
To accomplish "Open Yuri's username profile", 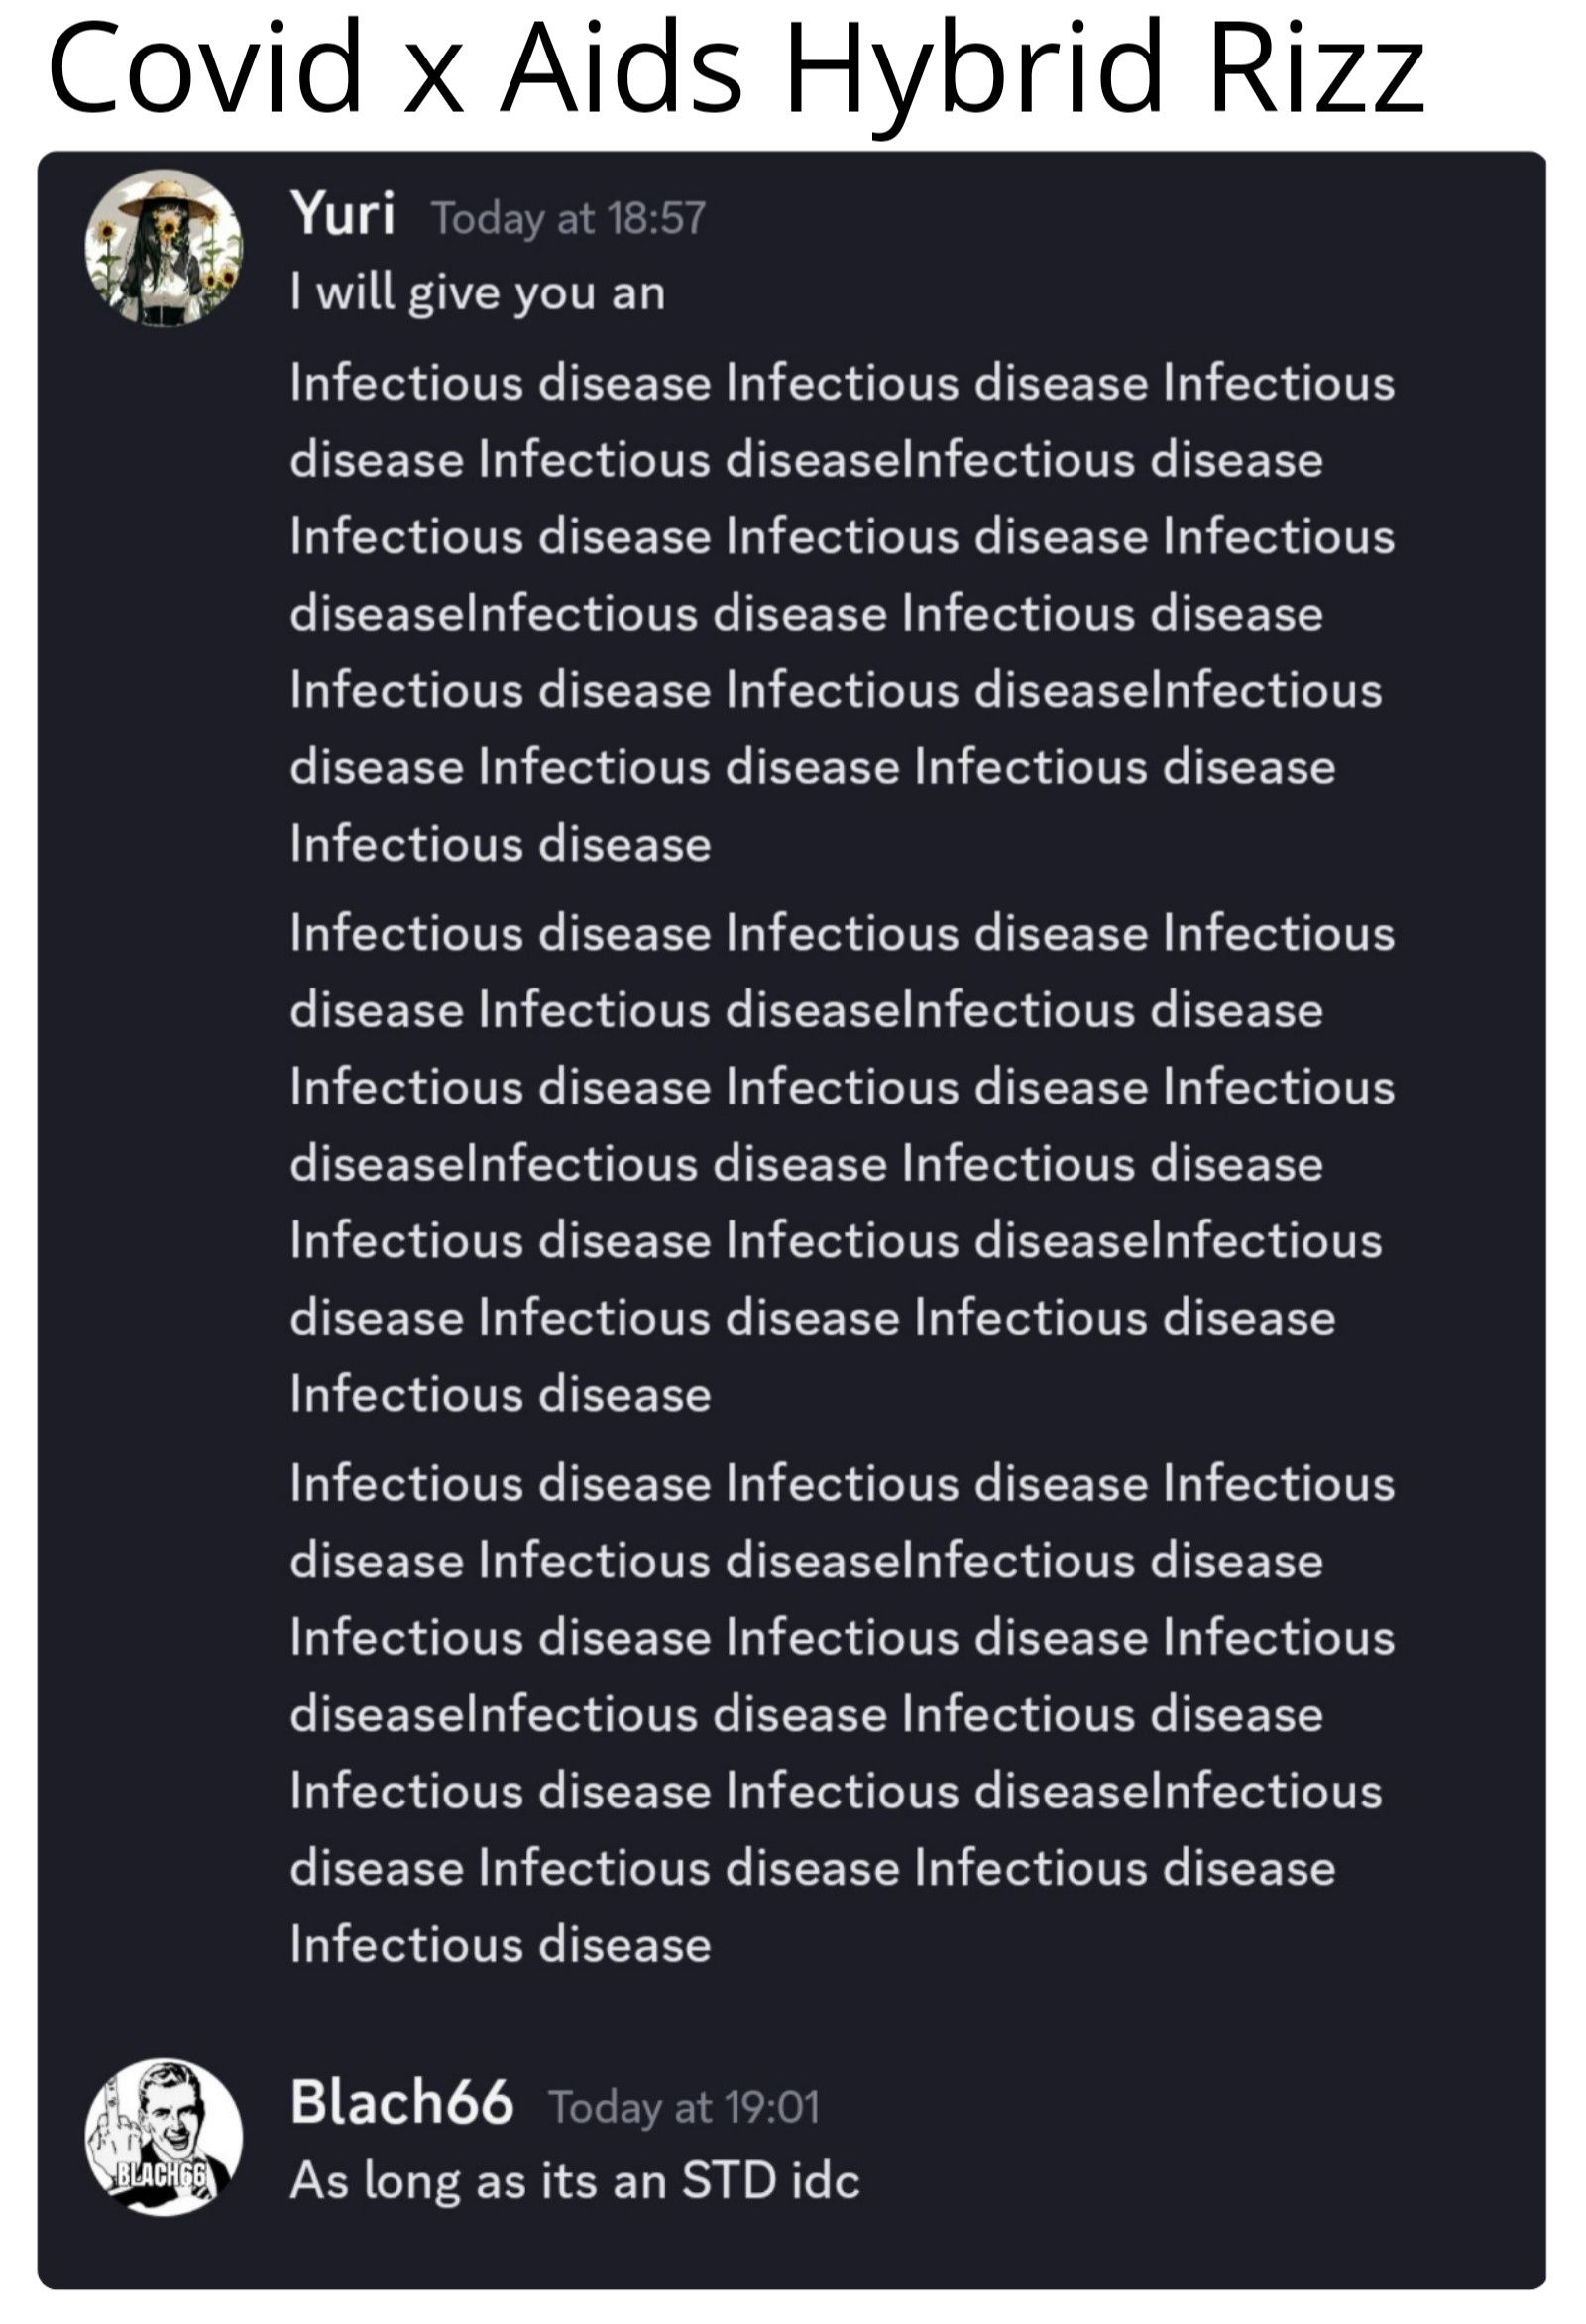I will click(x=342, y=213).
